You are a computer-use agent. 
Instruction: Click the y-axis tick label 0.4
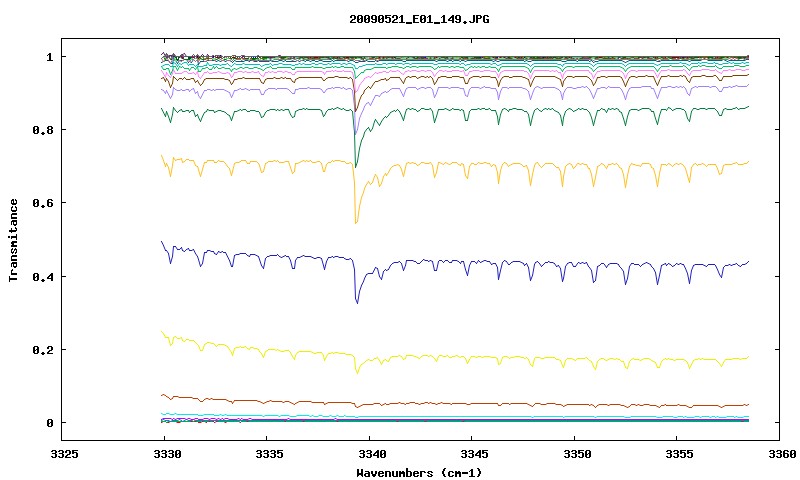coord(43,276)
